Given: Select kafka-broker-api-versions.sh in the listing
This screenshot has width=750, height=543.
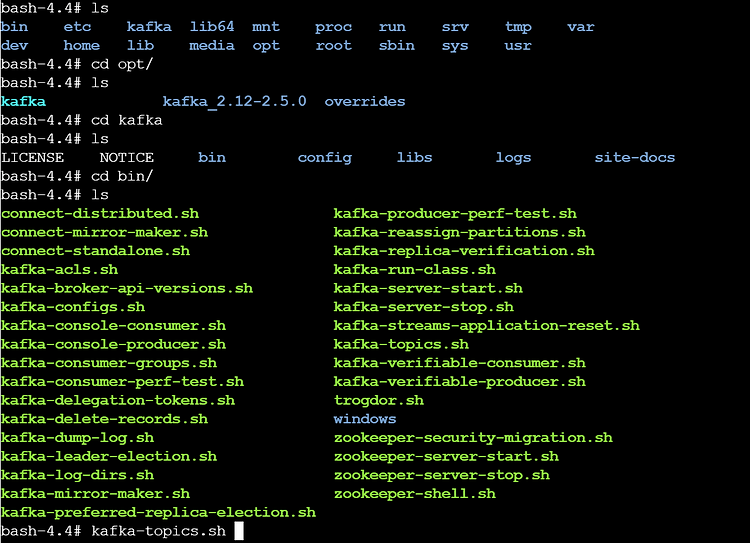Looking at the screenshot, I should click(x=127, y=288).
